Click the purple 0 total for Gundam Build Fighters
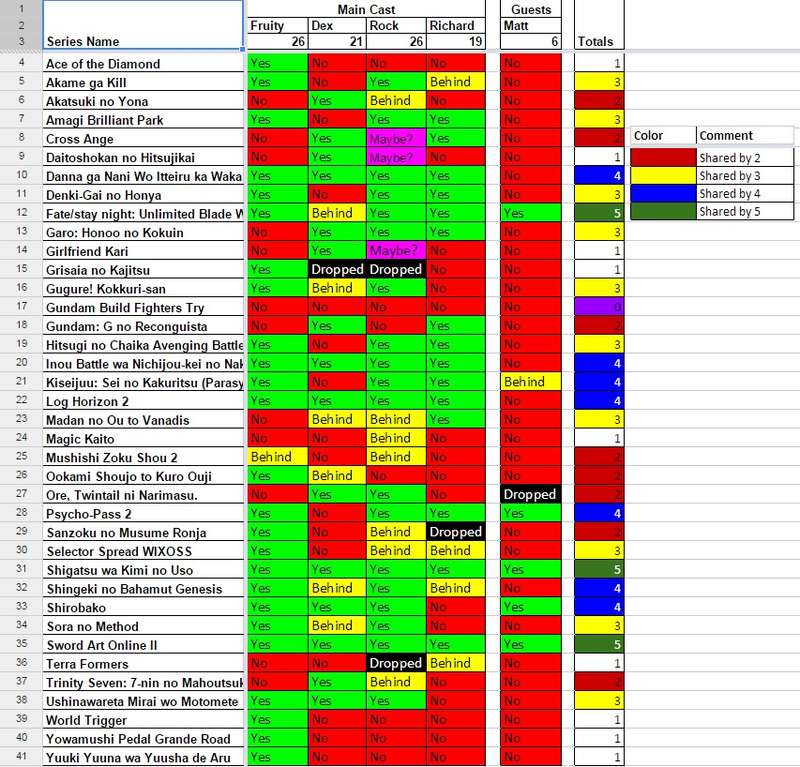Viewport: 800px width, 767px height. [x=599, y=307]
